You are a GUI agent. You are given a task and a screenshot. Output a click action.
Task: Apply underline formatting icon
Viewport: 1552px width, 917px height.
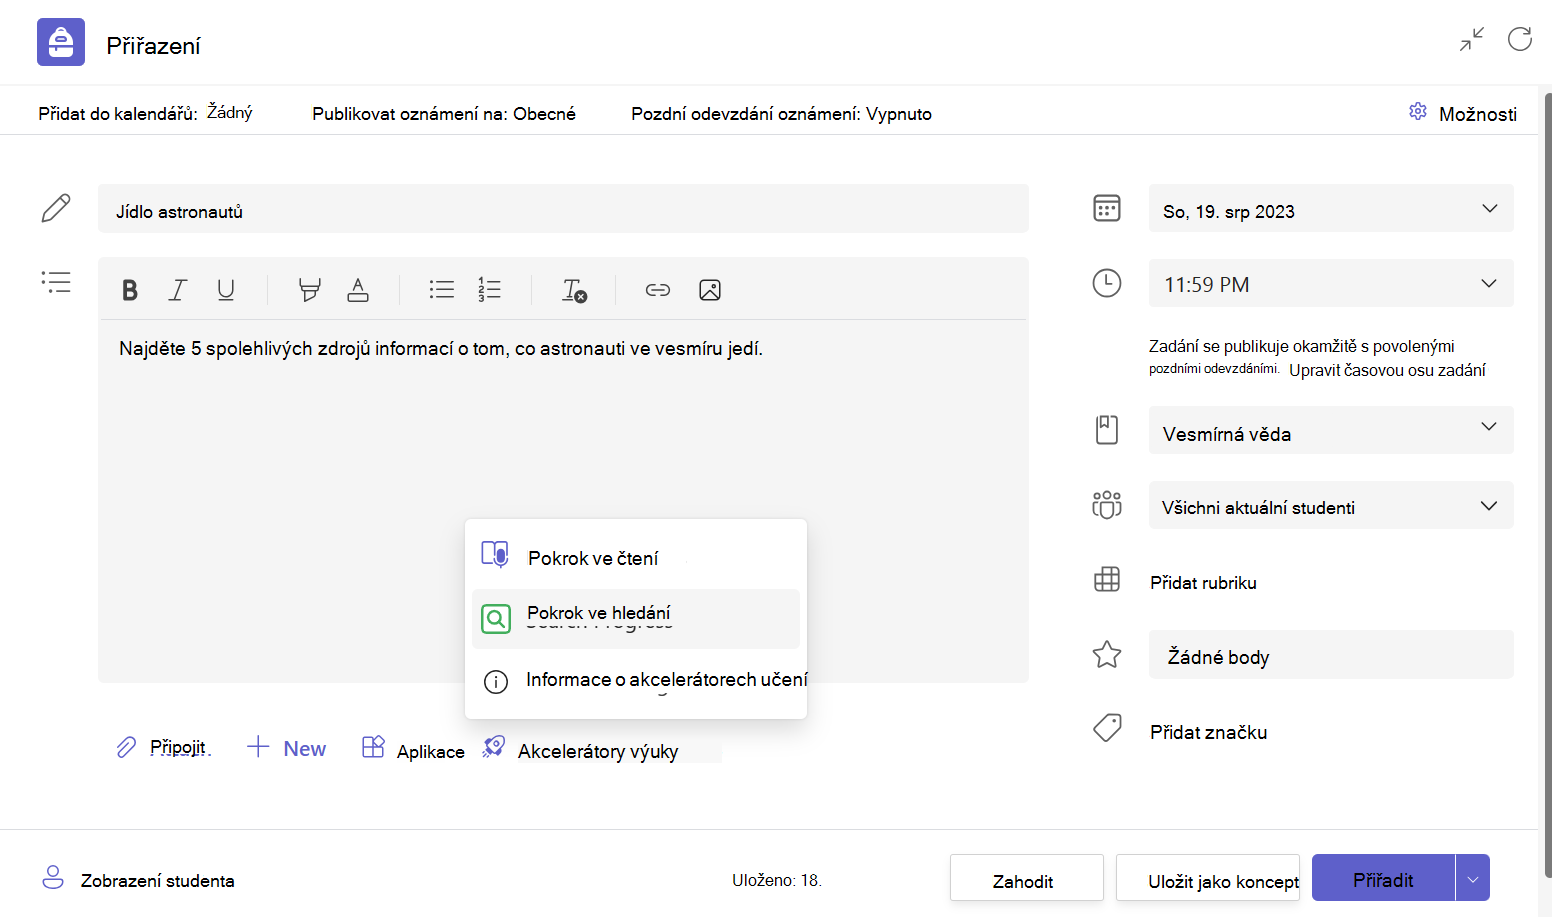click(x=226, y=290)
